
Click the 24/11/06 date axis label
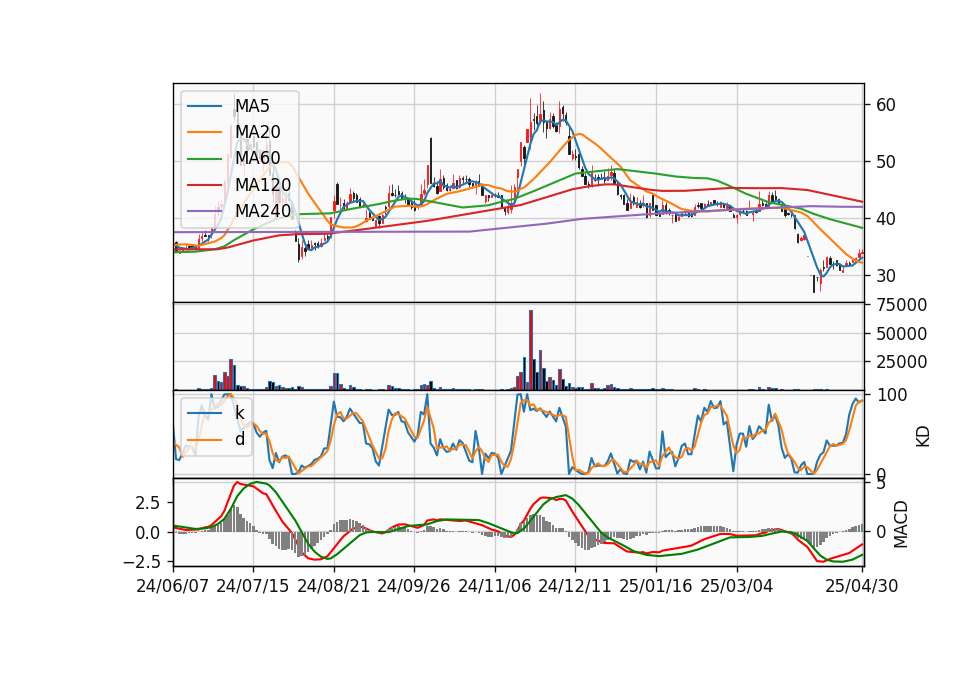click(x=495, y=586)
